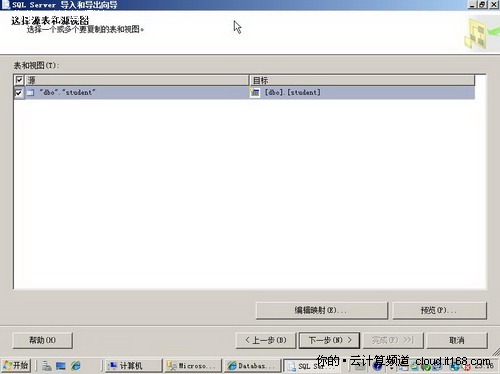Launch Internet Explorer from quick launch
Viewport: 500px width, 374px height.
click(x=76, y=366)
